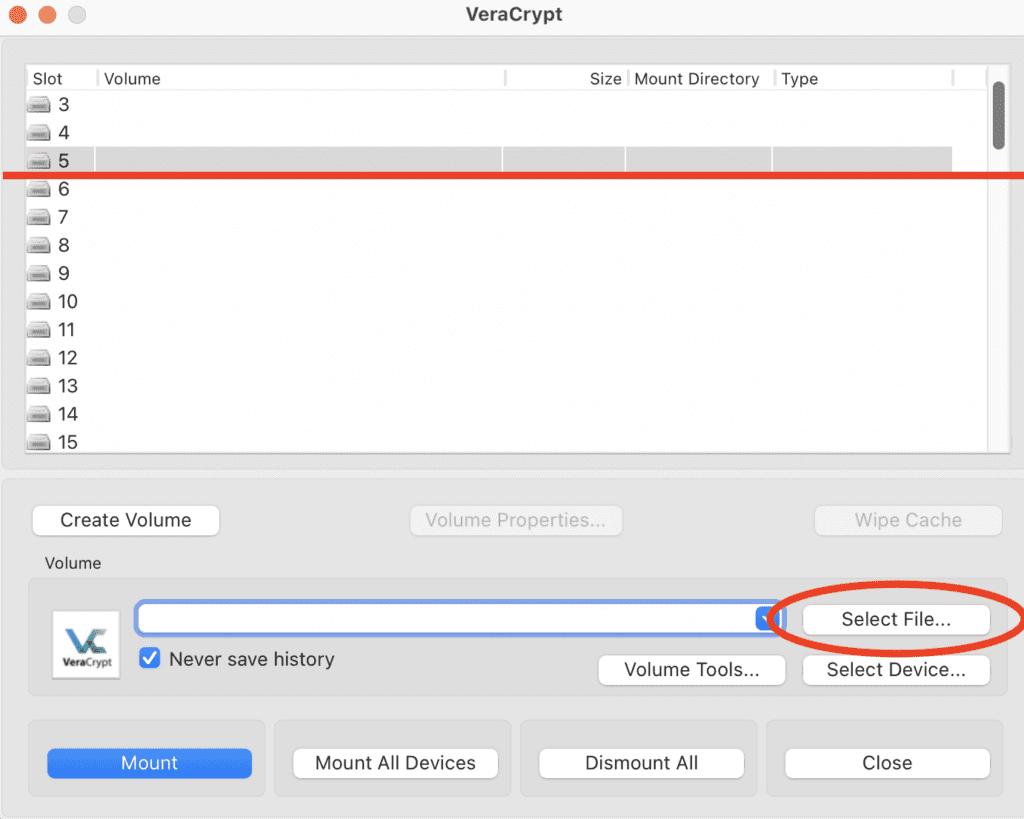Select slot number 9 text

63,273
